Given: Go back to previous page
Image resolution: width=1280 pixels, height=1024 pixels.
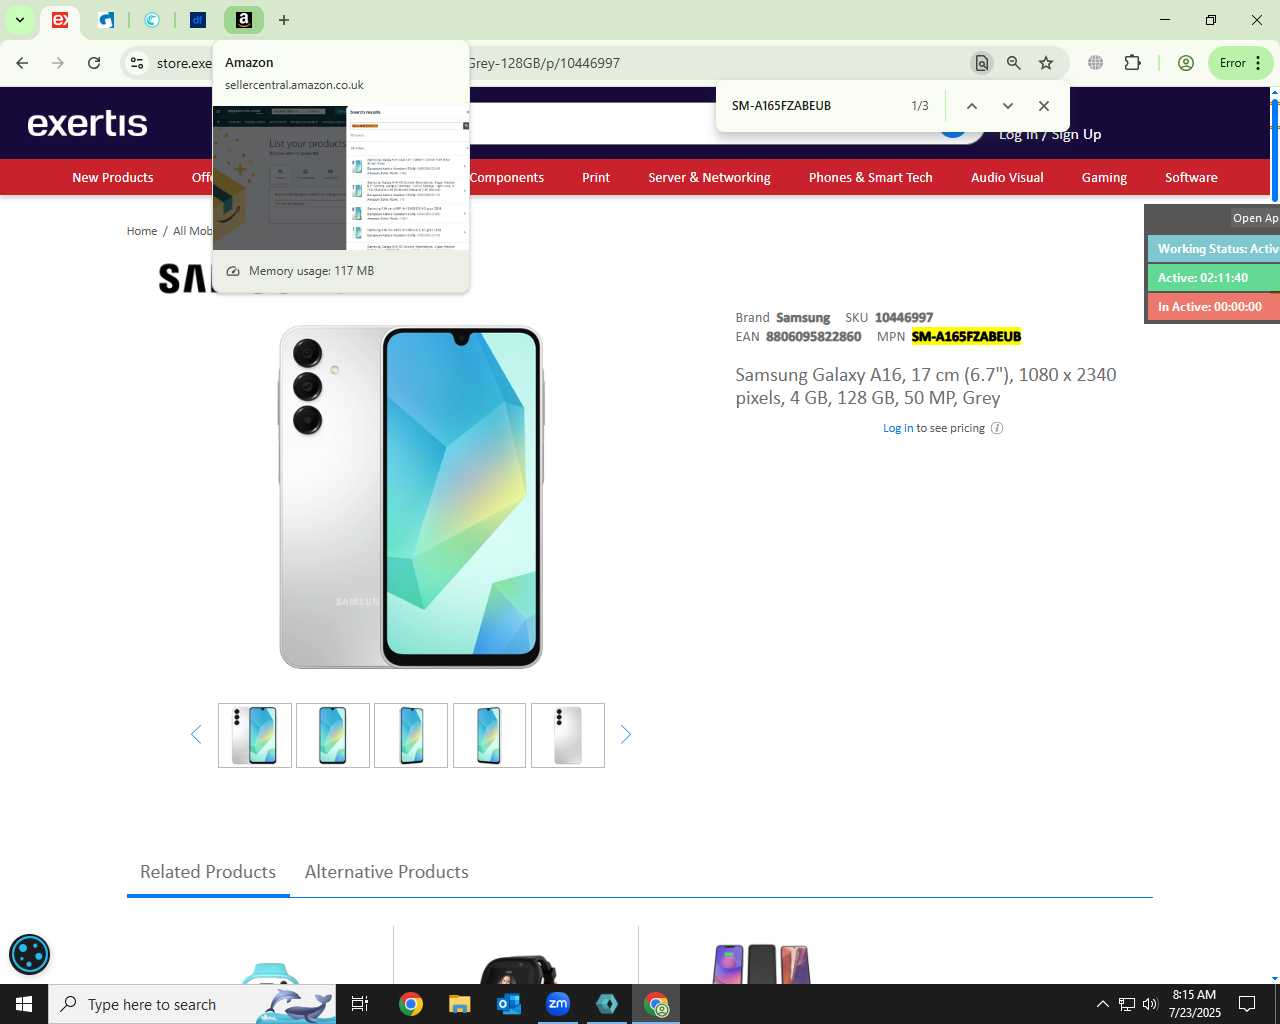Looking at the screenshot, I should pos(22,63).
